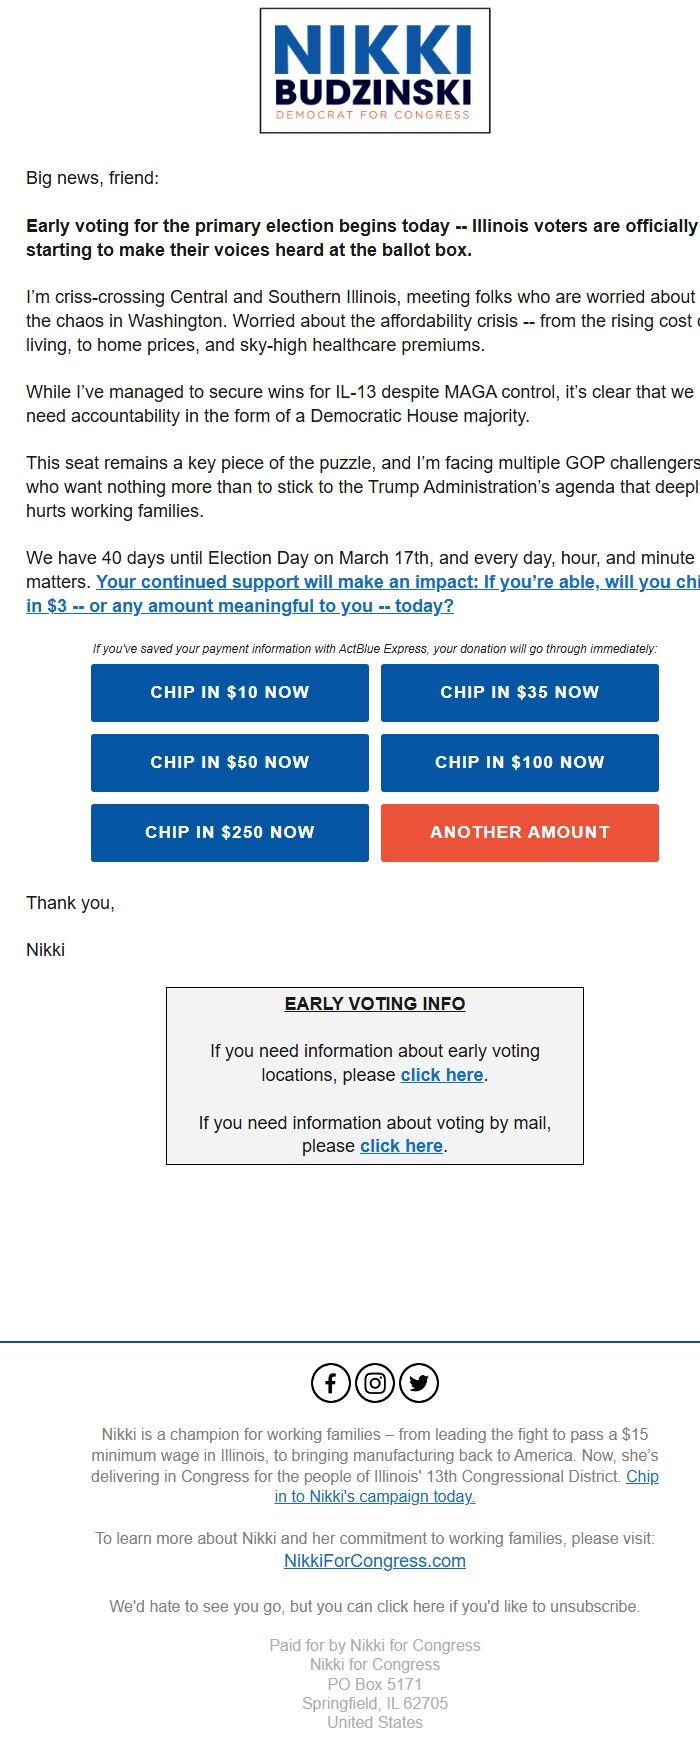Visit NikkiForCongress.com

pyautogui.click(x=374, y=1560)
